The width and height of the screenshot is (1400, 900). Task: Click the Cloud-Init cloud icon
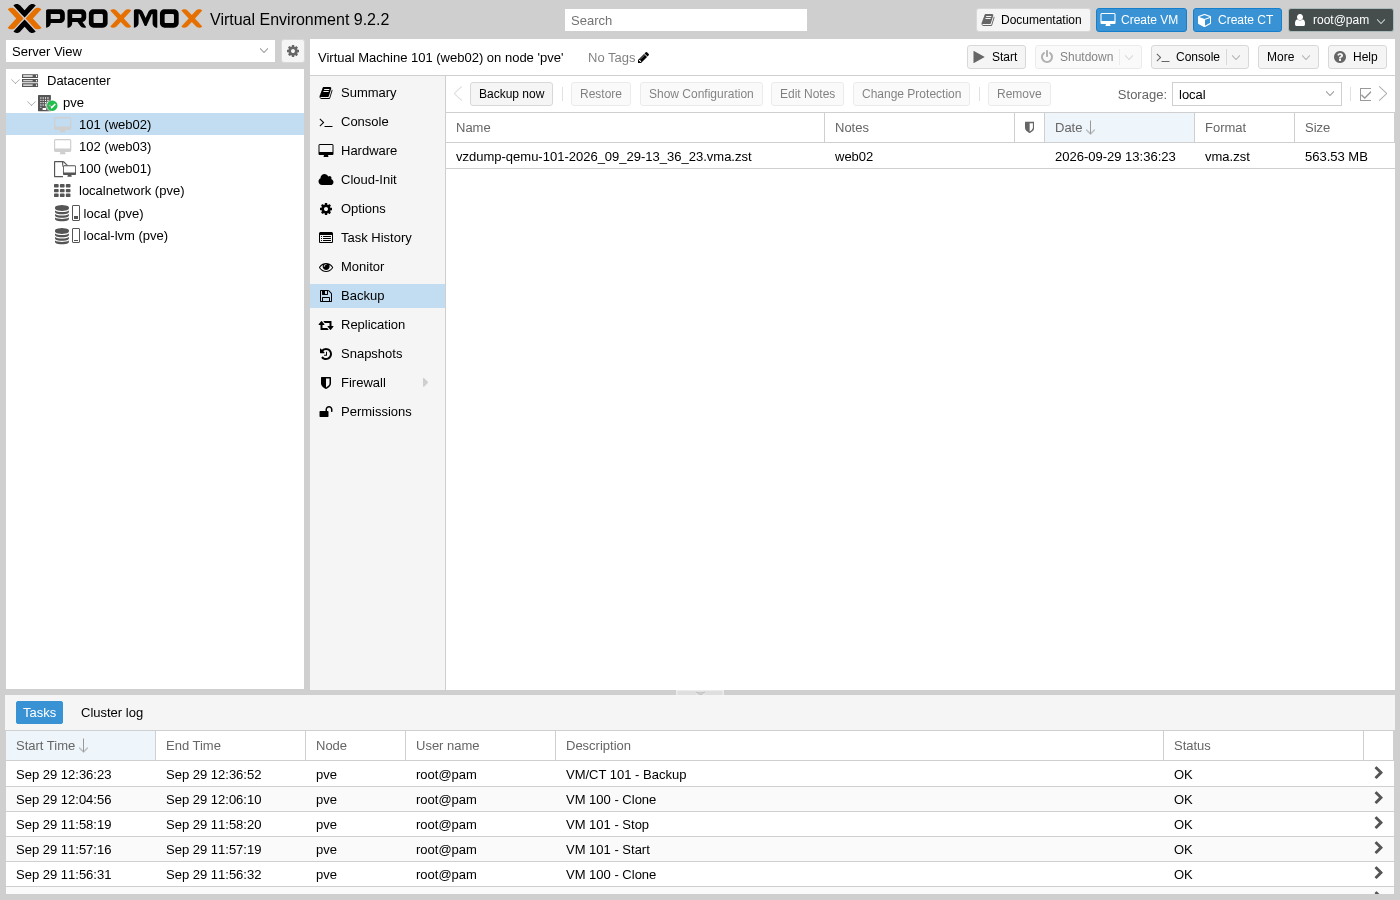326,180
